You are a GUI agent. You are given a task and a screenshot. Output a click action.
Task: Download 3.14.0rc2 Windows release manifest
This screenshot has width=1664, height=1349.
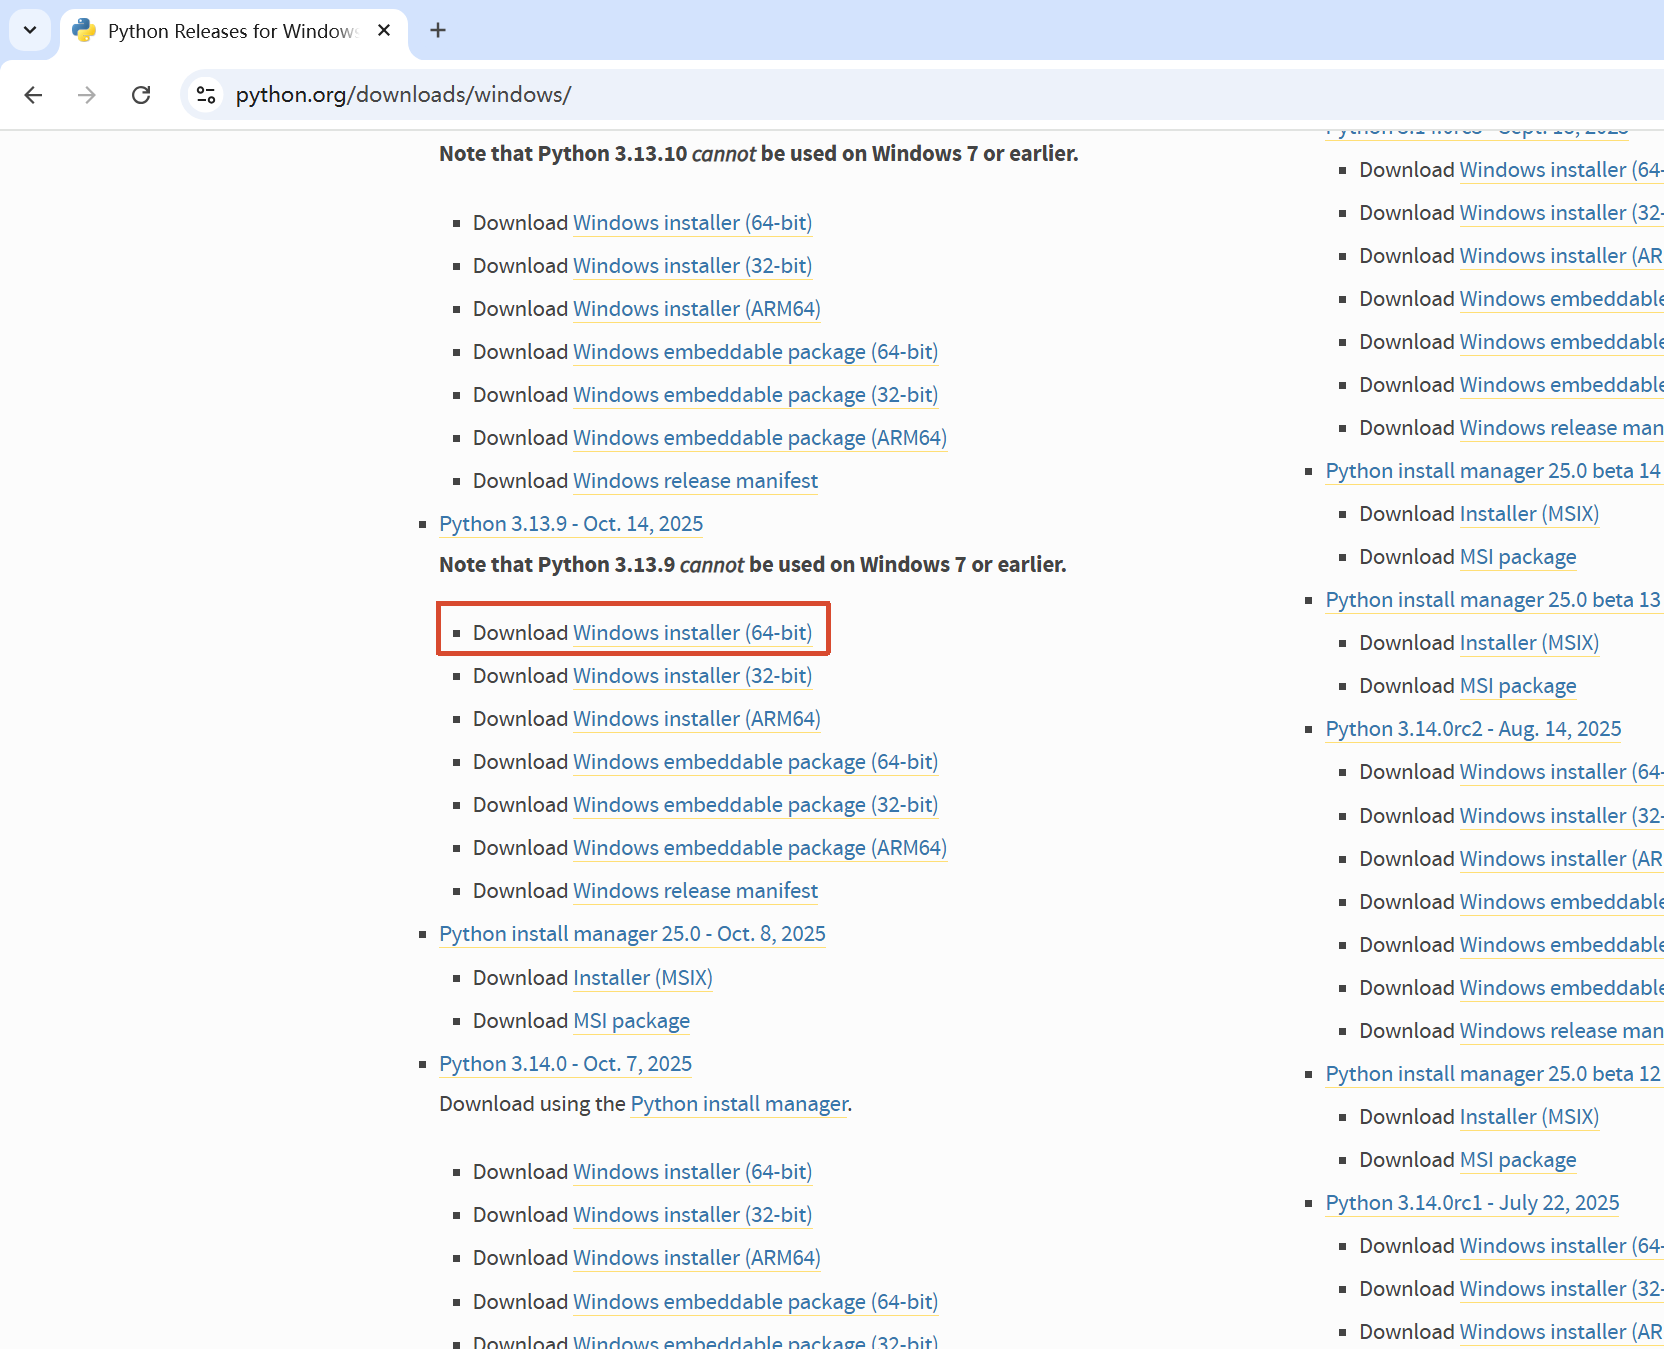point(1561,1031)
